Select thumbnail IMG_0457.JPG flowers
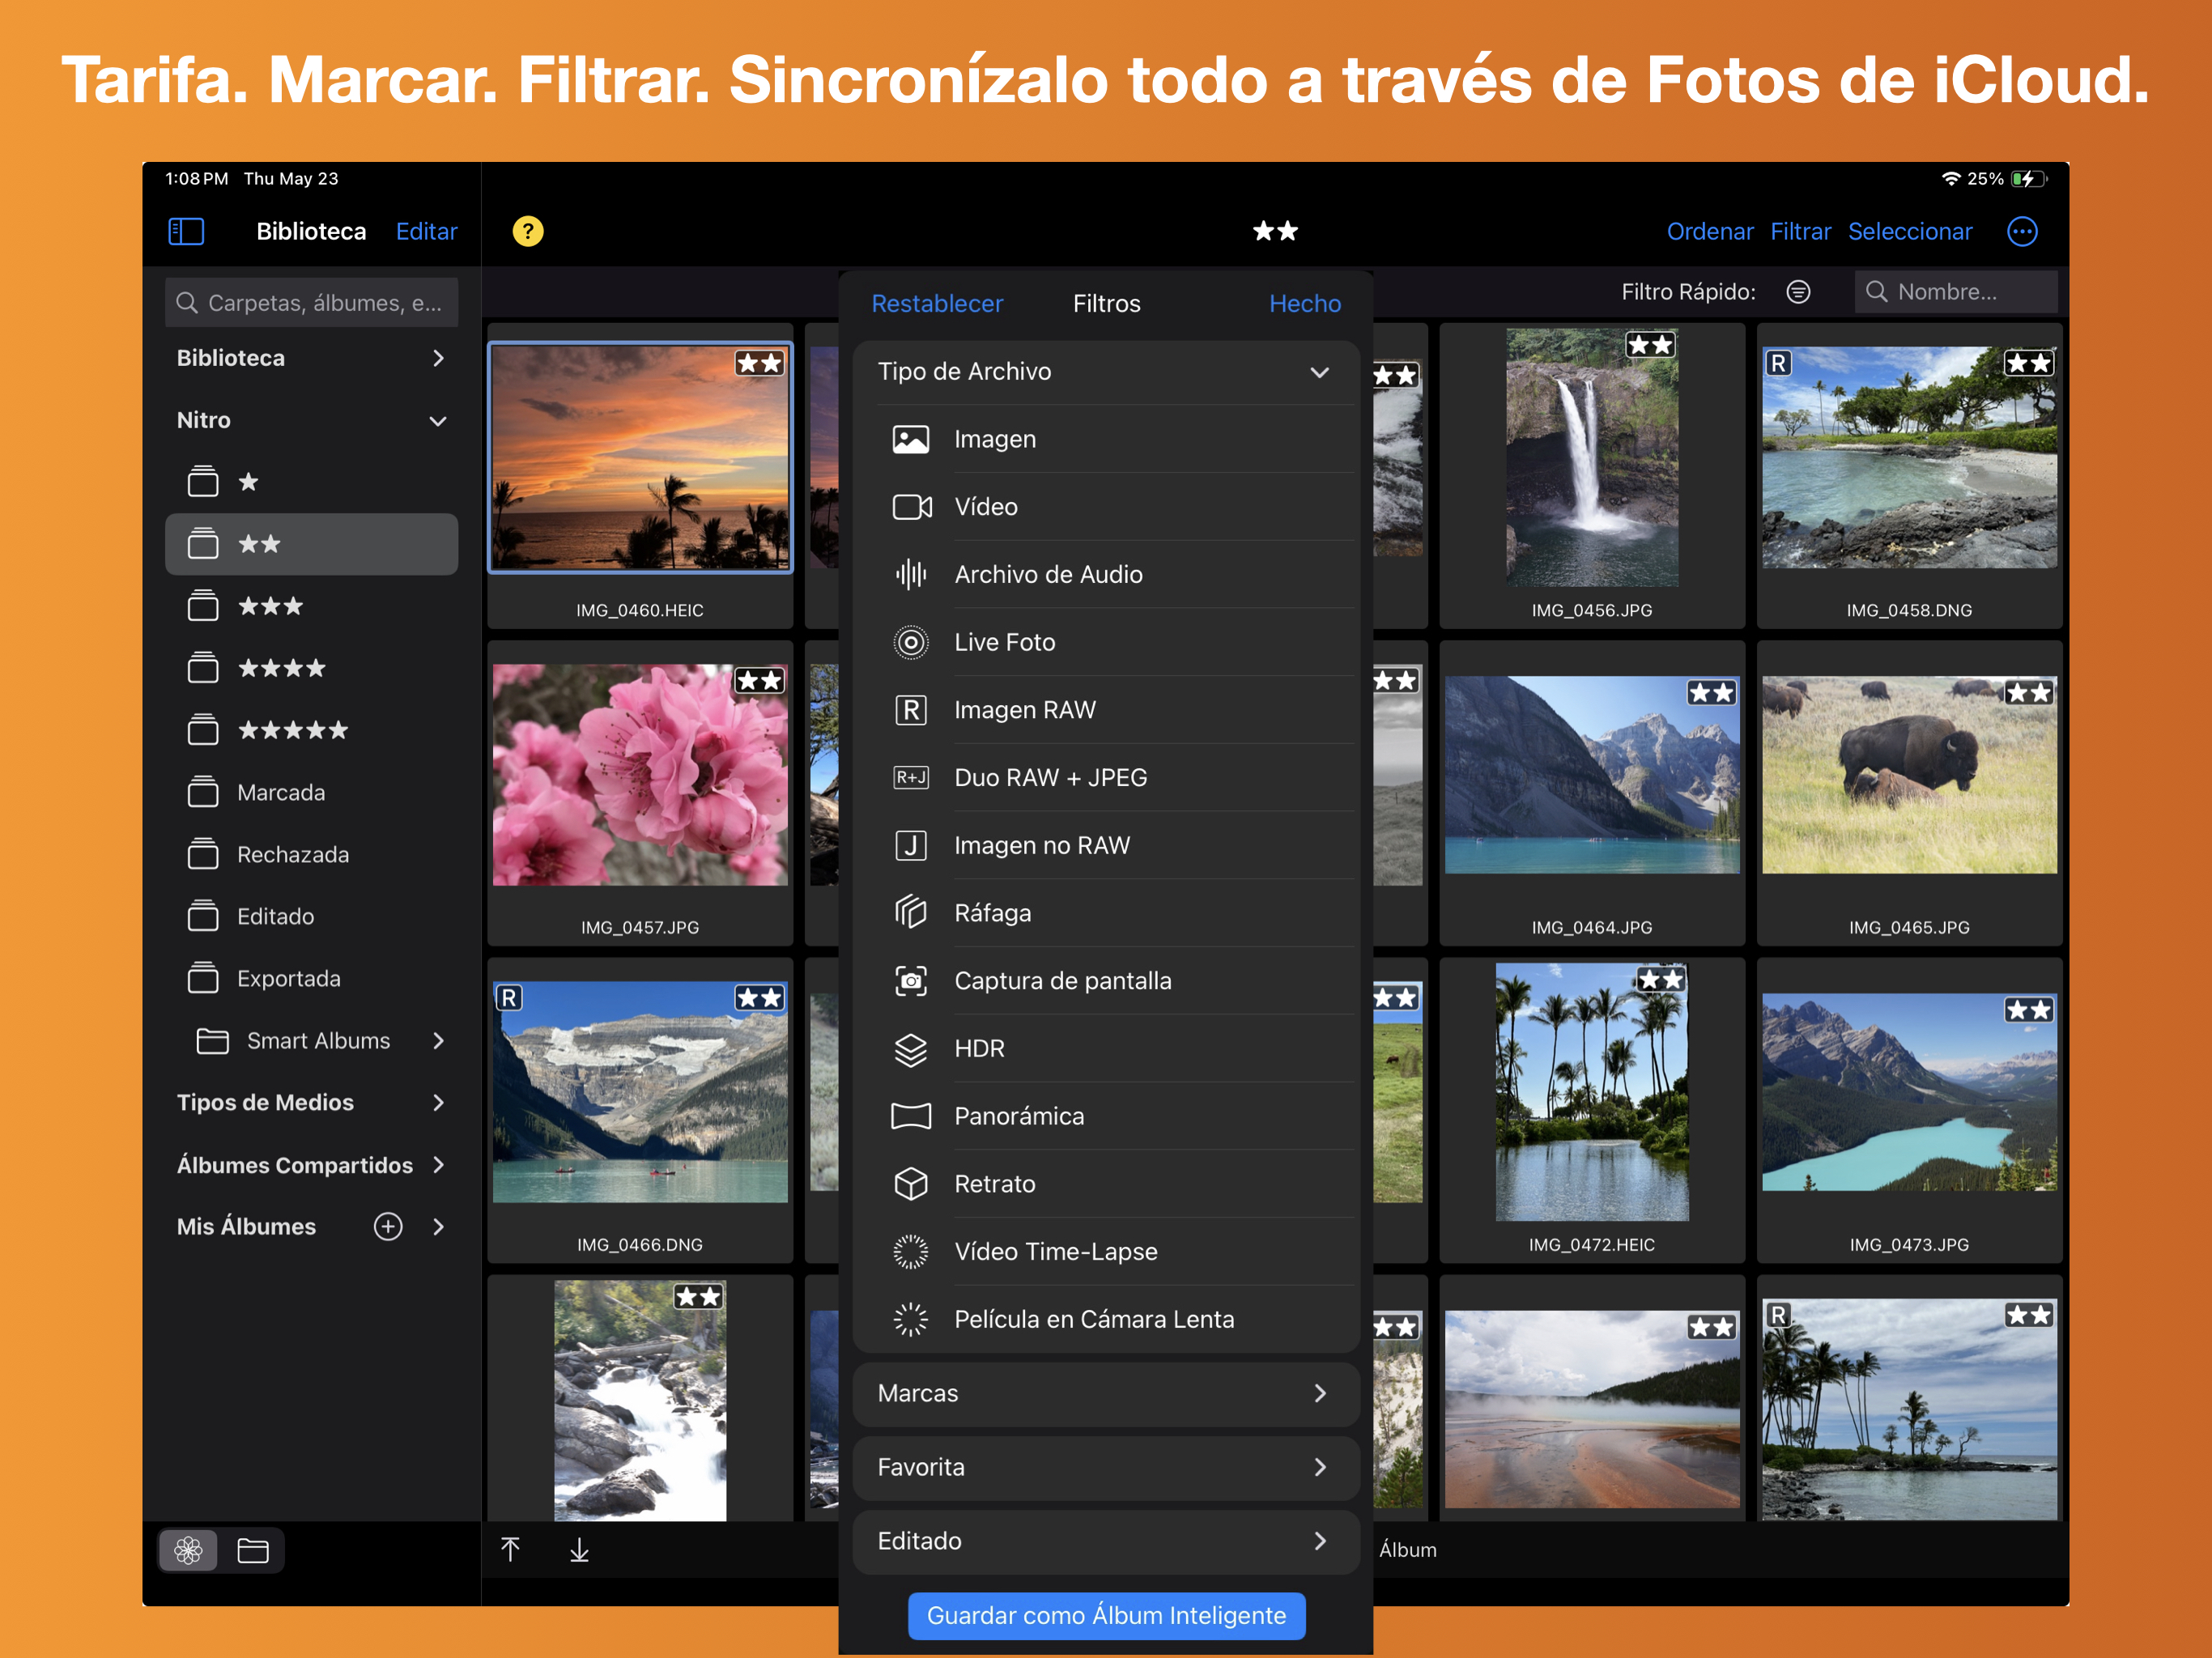This screenshot has height=1658, width=2212. [x=640, y=794]
